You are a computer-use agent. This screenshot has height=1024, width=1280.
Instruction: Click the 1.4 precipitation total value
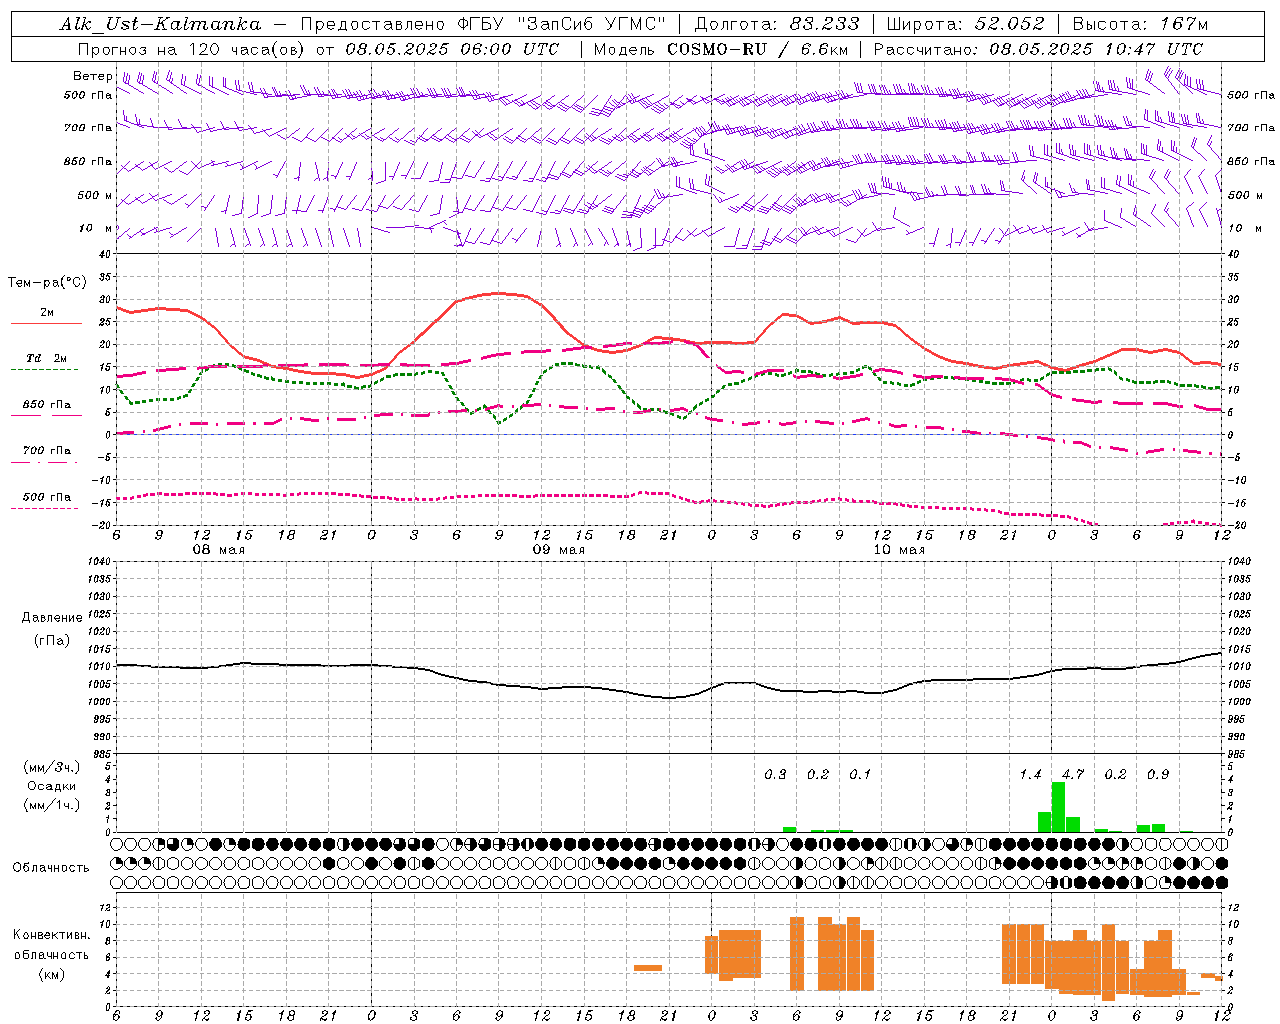(1030, 775)
